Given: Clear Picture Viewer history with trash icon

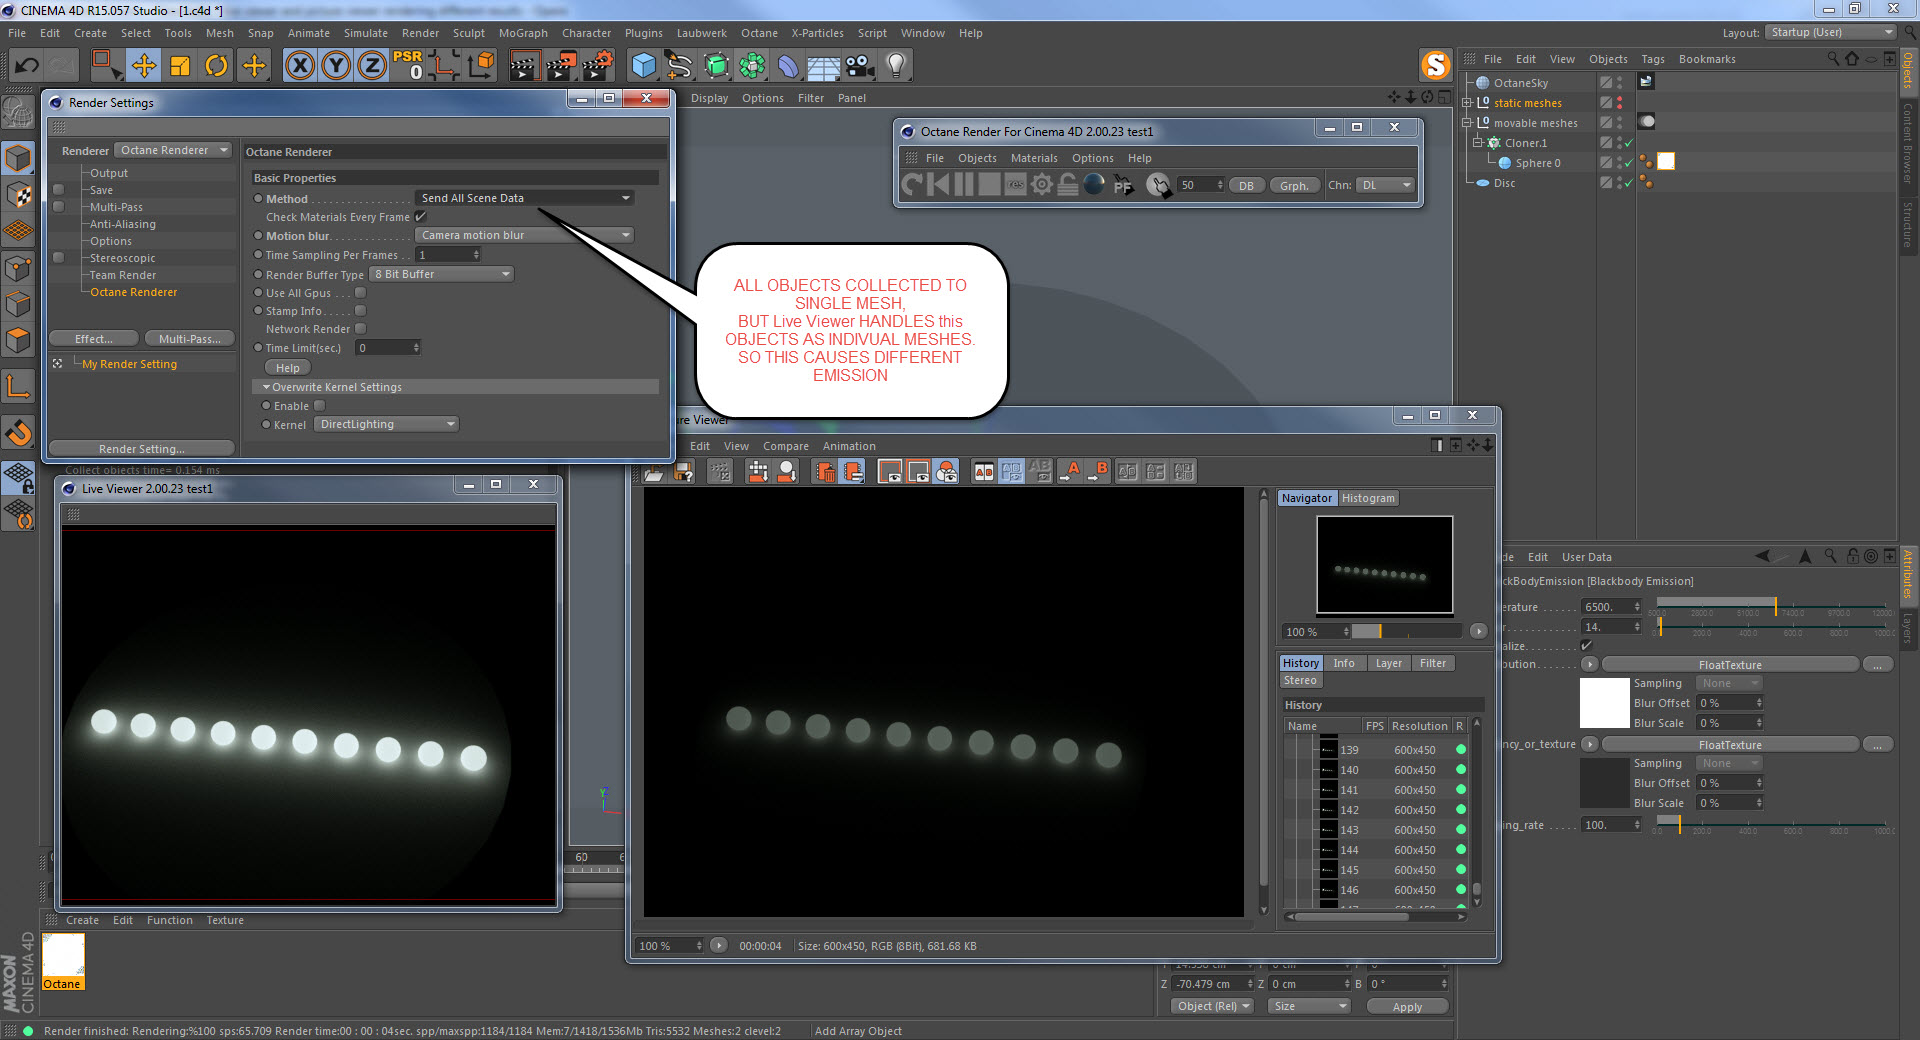Looking at the screenshot, I should (x=825, y=472).
